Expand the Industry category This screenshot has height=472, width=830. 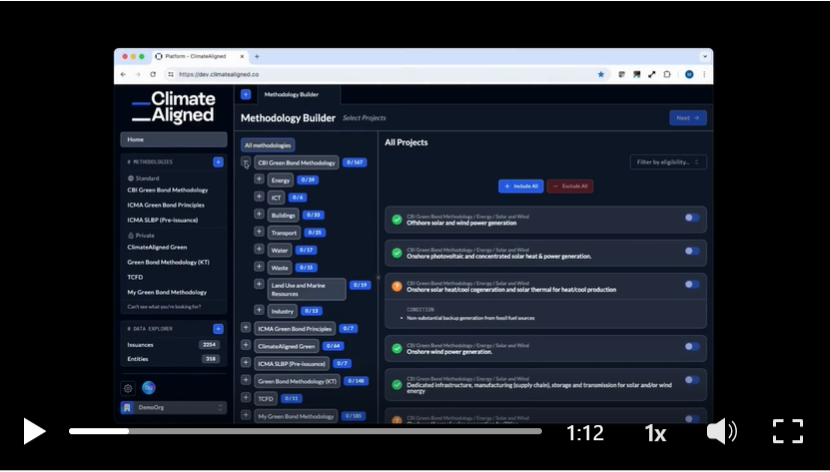(259, 310)
